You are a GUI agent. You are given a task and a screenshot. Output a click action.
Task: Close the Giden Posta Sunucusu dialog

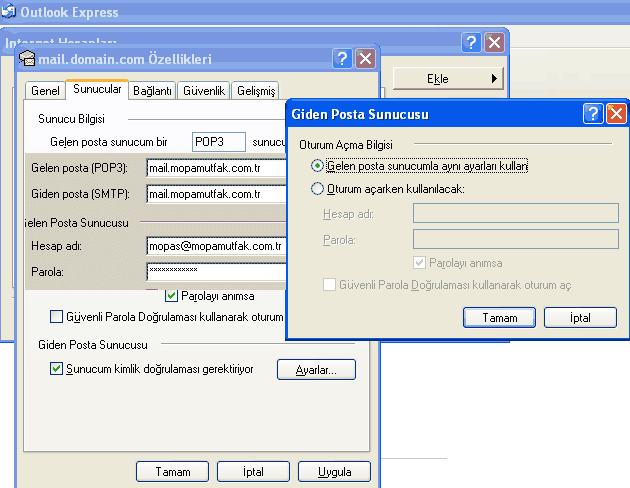click(x=616, y=114)
